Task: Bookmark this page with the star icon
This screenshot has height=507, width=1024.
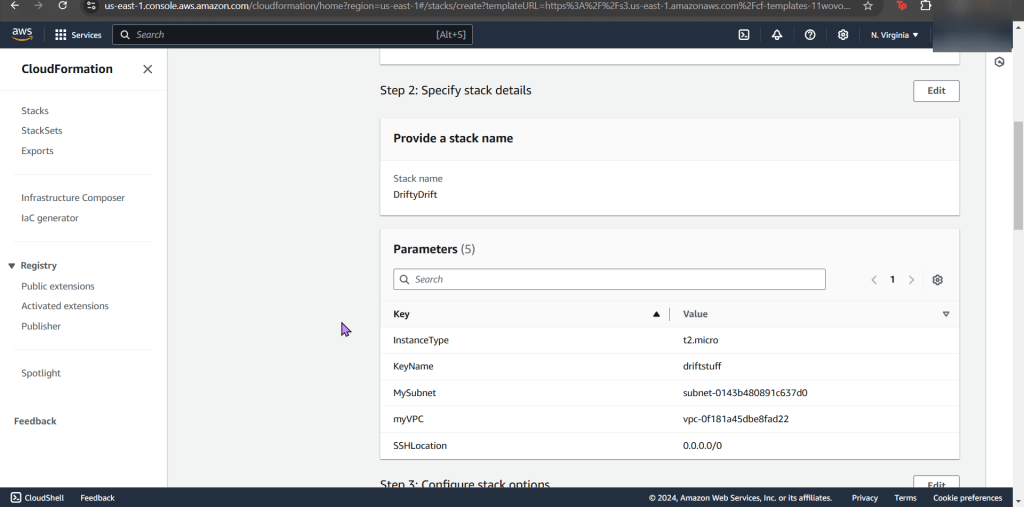Action: click(868, 6)
